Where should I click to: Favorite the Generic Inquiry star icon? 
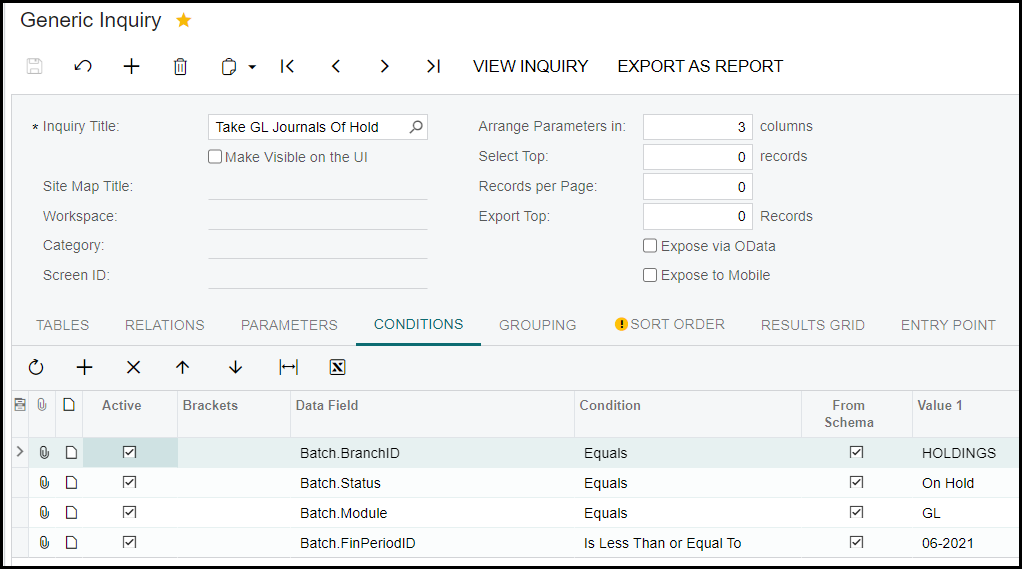point(184,20)
